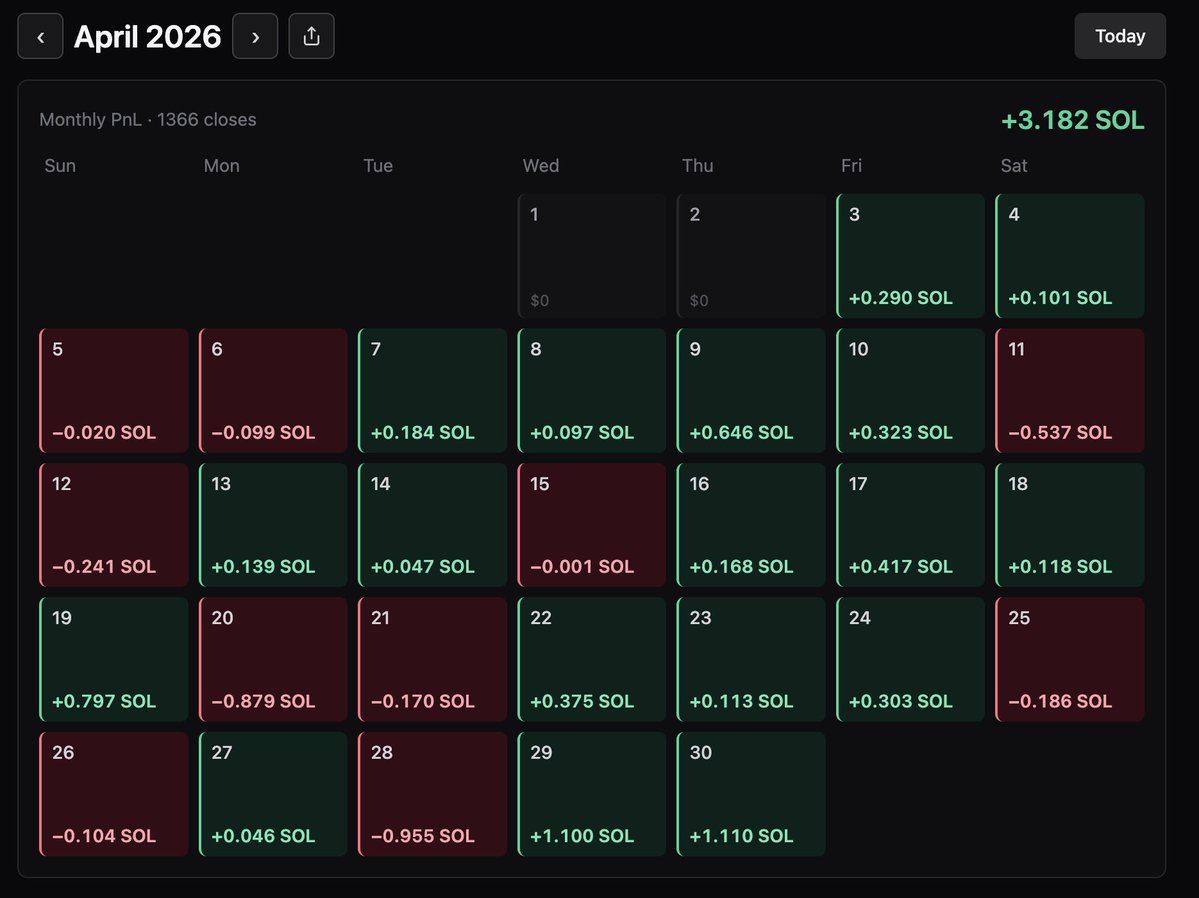Open day 5 with −0.020 SOL
Image resolution: width=1199 pixels, height=898 pixels.
tap(114, 390)
